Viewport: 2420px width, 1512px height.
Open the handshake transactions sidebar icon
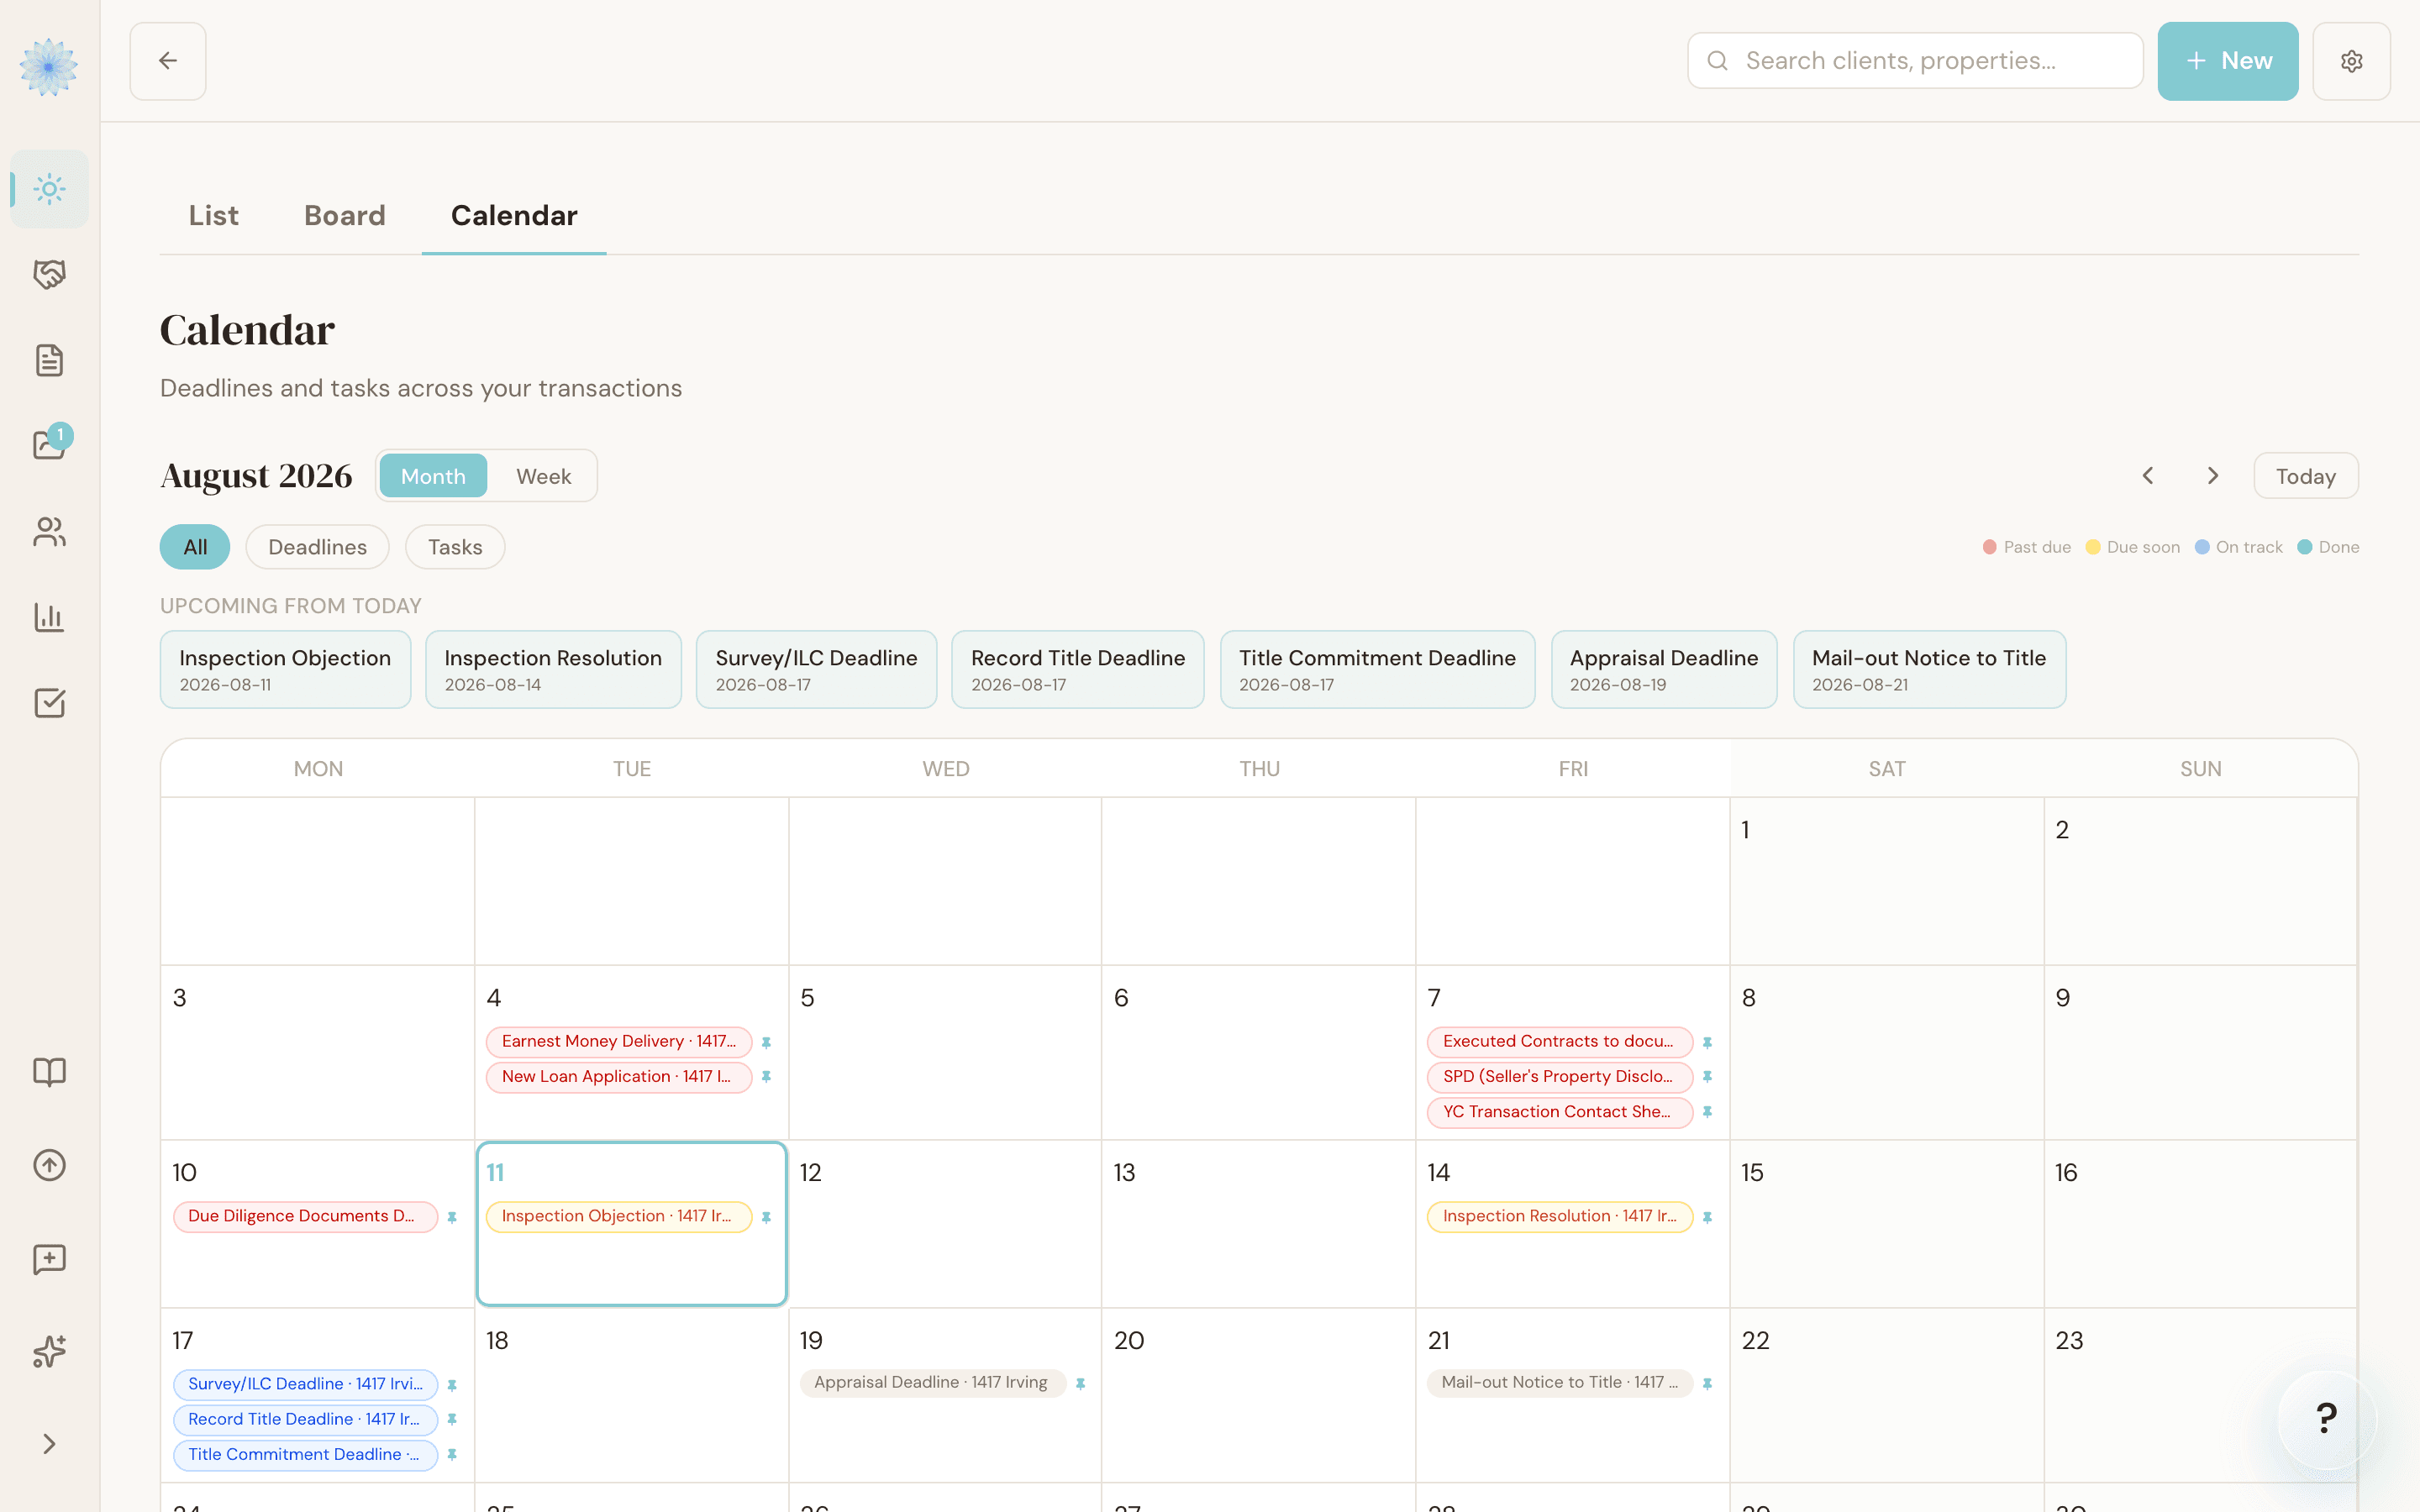(49, 274)
